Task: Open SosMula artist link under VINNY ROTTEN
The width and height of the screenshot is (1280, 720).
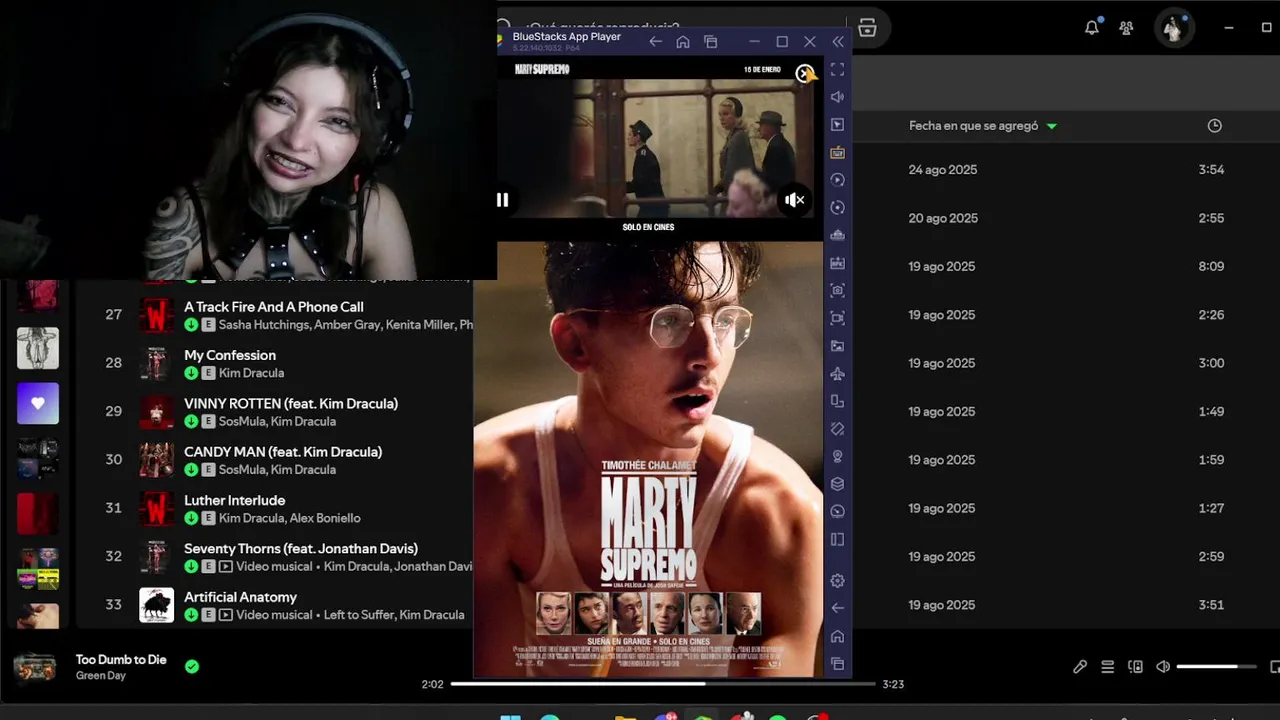Action: coord(242,421)
